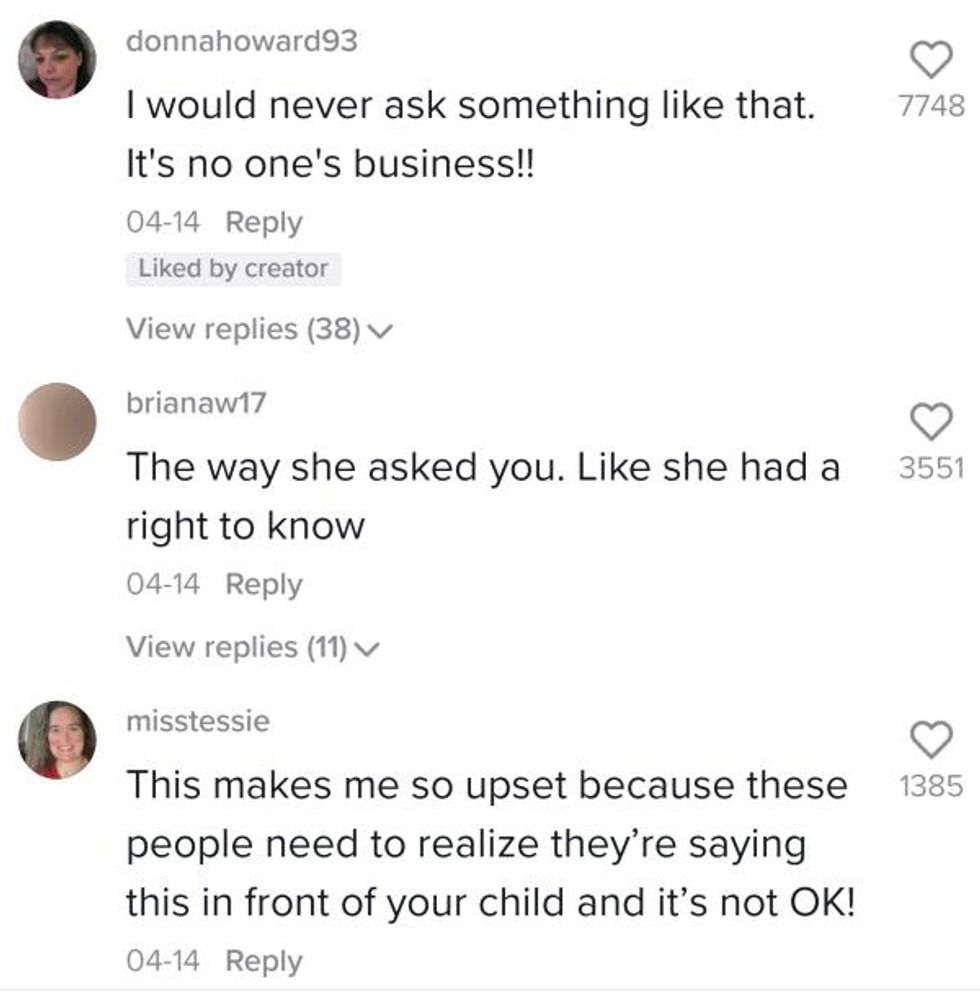Click the 1385 like count

931,786
